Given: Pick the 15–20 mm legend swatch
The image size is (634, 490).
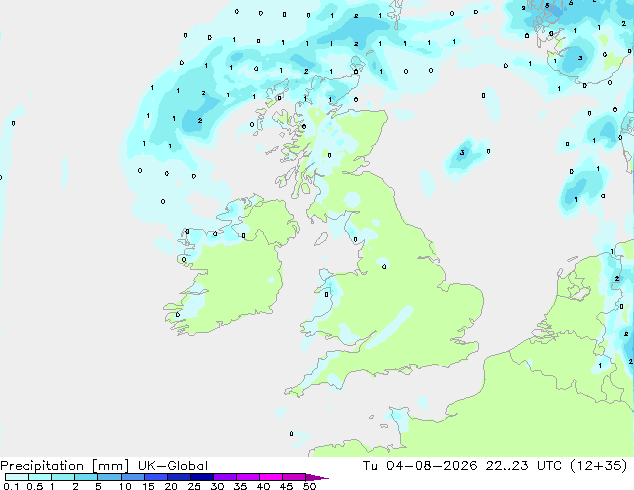Looking at the screenshot, I should click(x=156, y=477).
